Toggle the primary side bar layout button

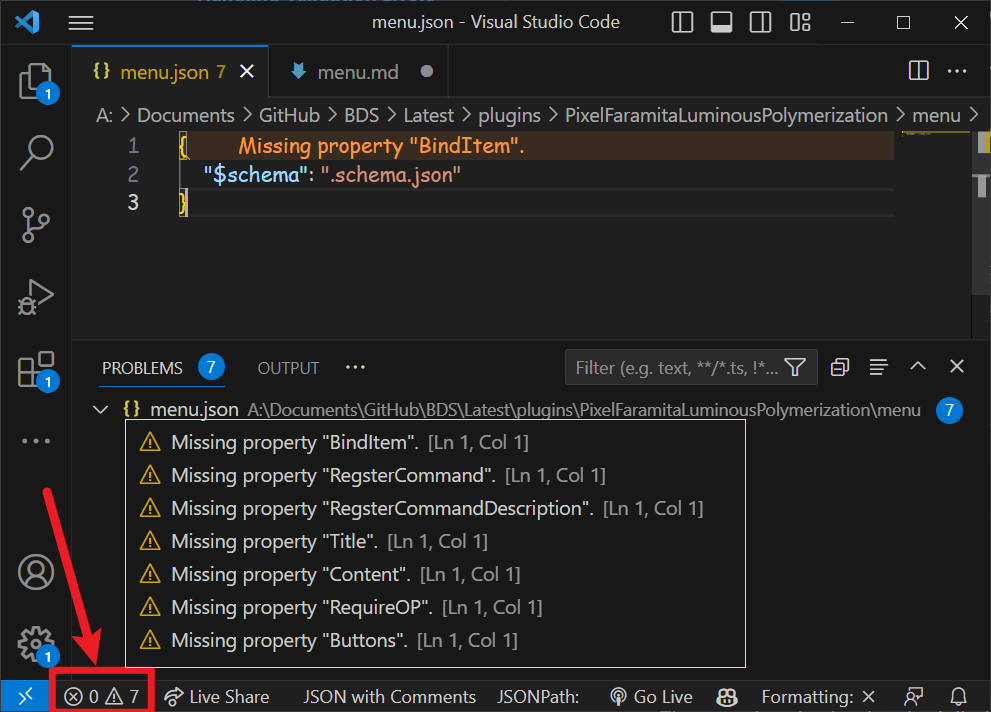(x=683, y=22)
